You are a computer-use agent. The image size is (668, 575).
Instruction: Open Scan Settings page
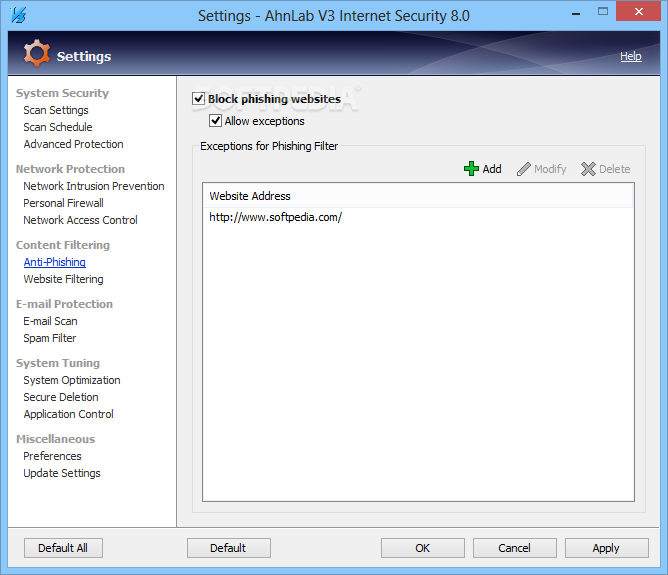(56, 110)
